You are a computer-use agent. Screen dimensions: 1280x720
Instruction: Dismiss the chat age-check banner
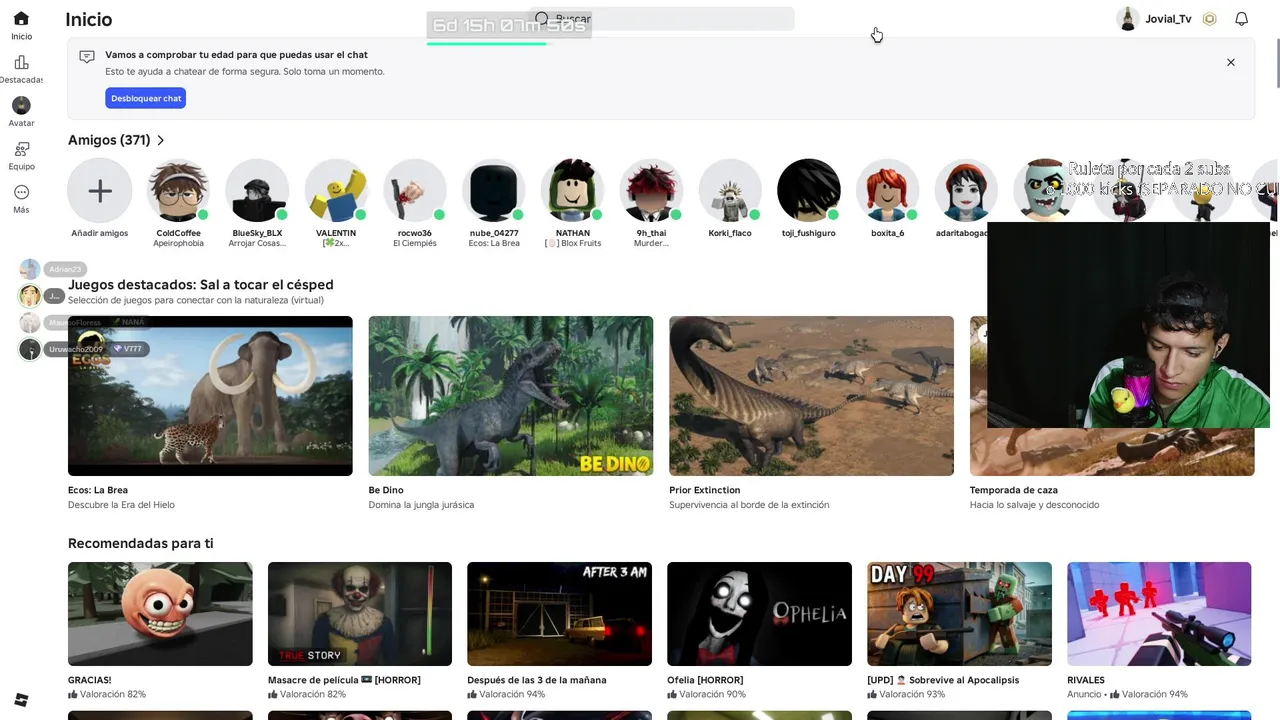pyautogui.click(x=1231, y=62)
